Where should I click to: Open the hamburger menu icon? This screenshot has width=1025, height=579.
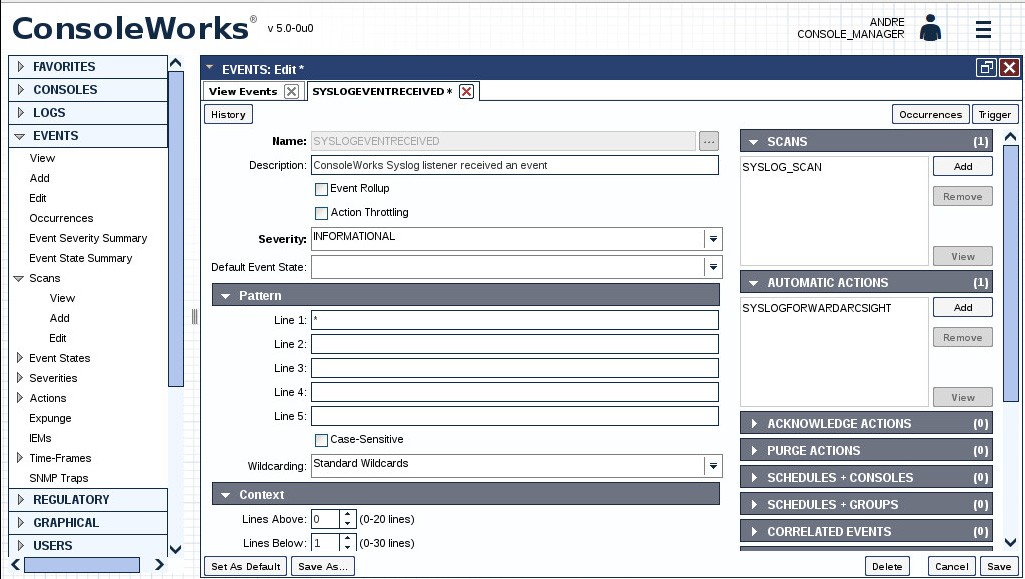[x=983, y=29]
